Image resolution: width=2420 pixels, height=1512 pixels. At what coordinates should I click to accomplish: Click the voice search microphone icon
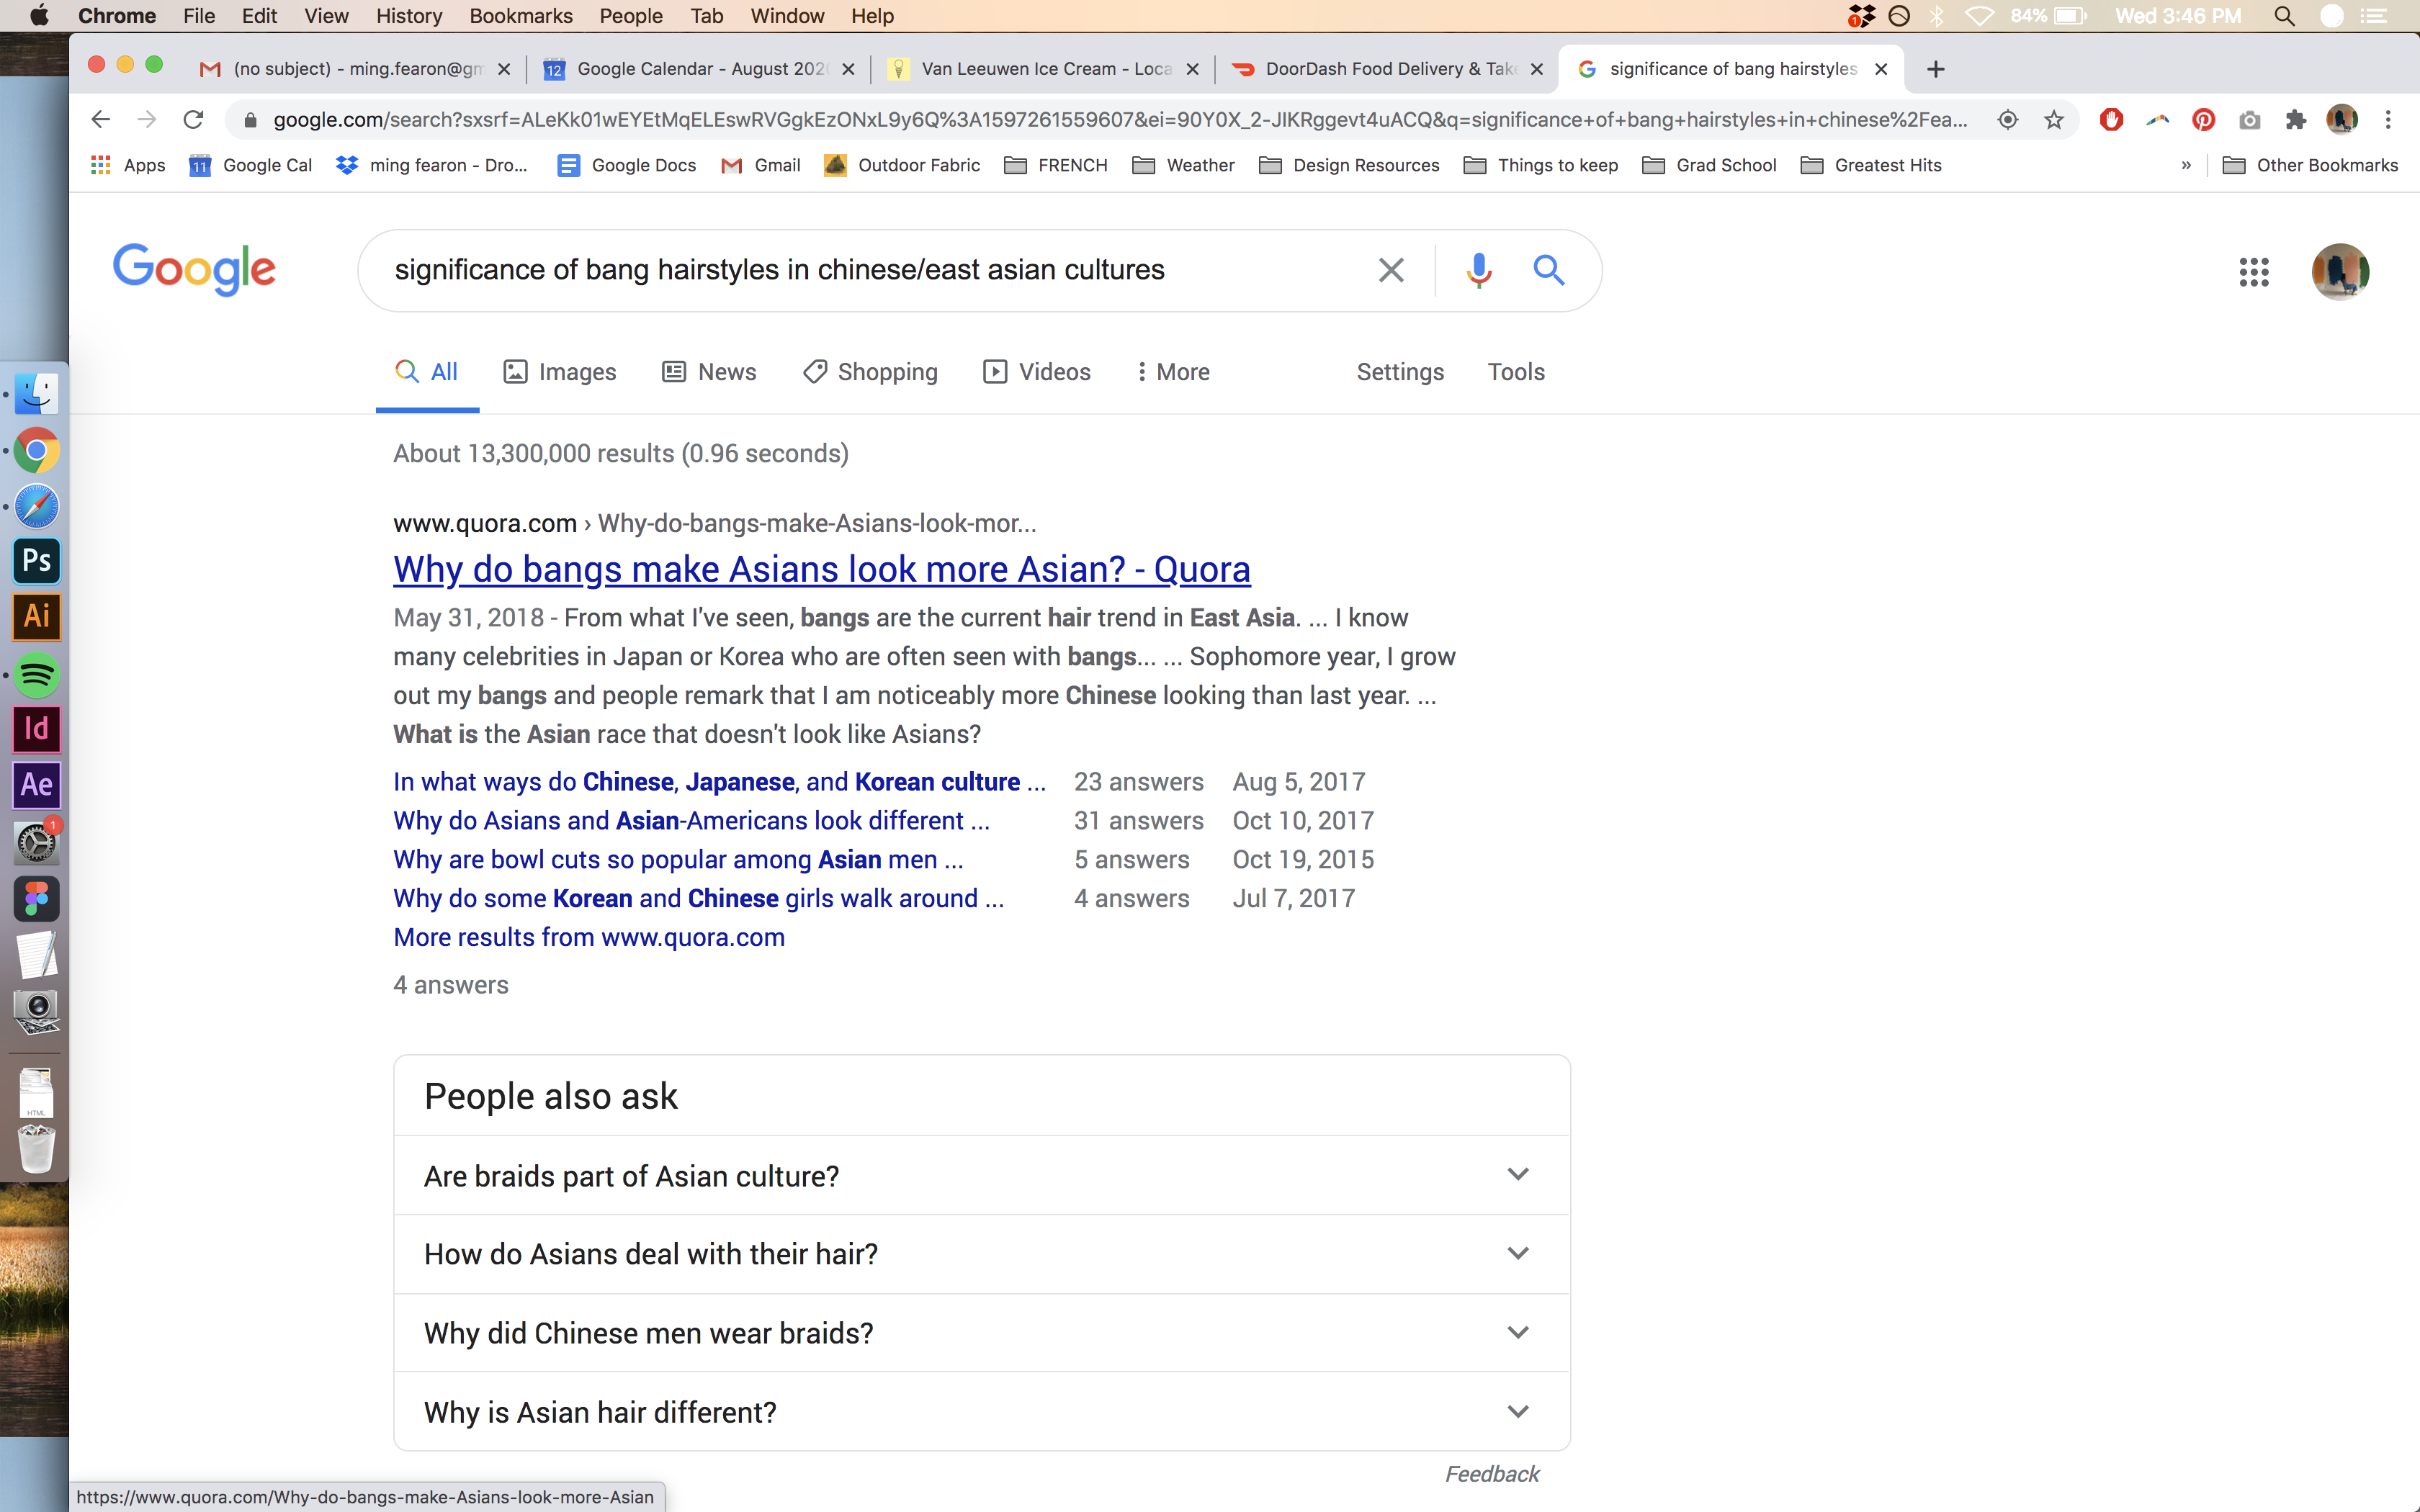pyautogui.click(x=1478, y=270)
